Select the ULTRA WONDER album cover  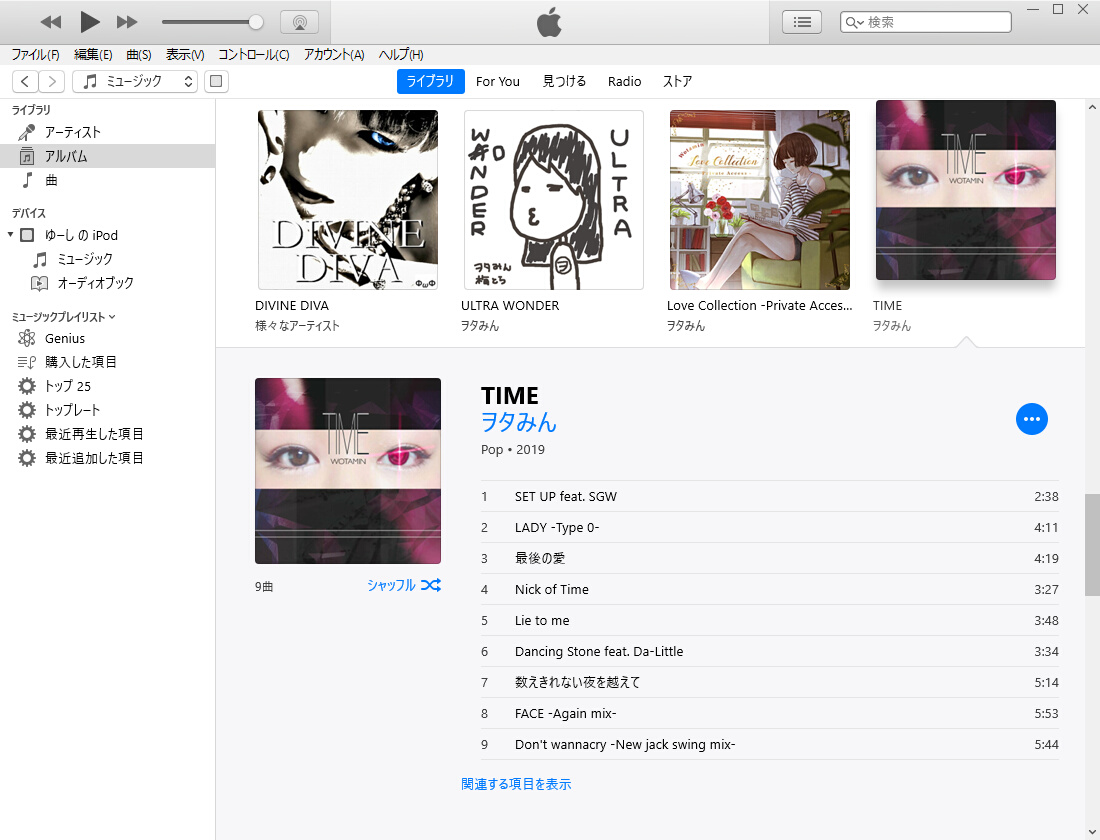pos(554,200)
